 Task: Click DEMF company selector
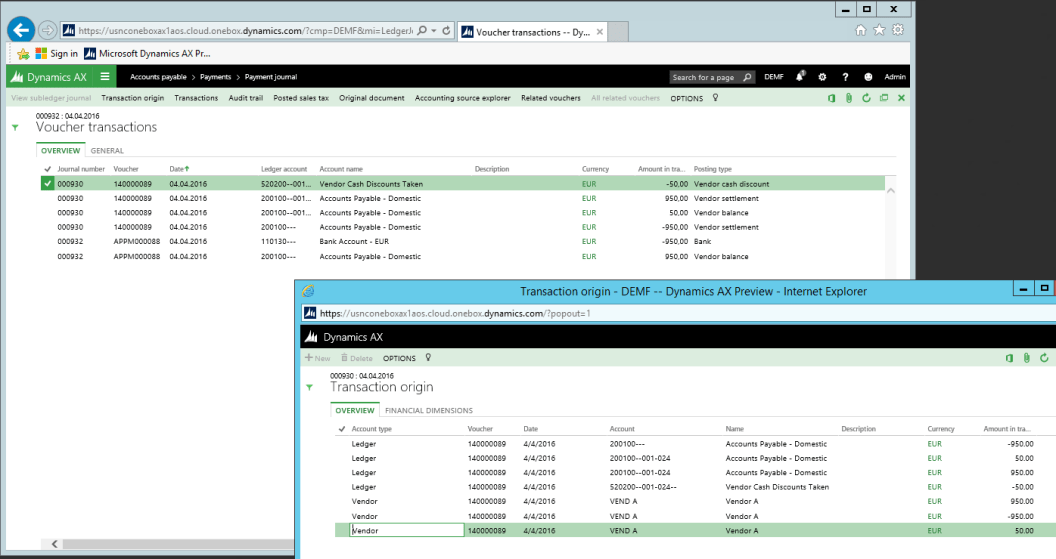click(774, 77)
